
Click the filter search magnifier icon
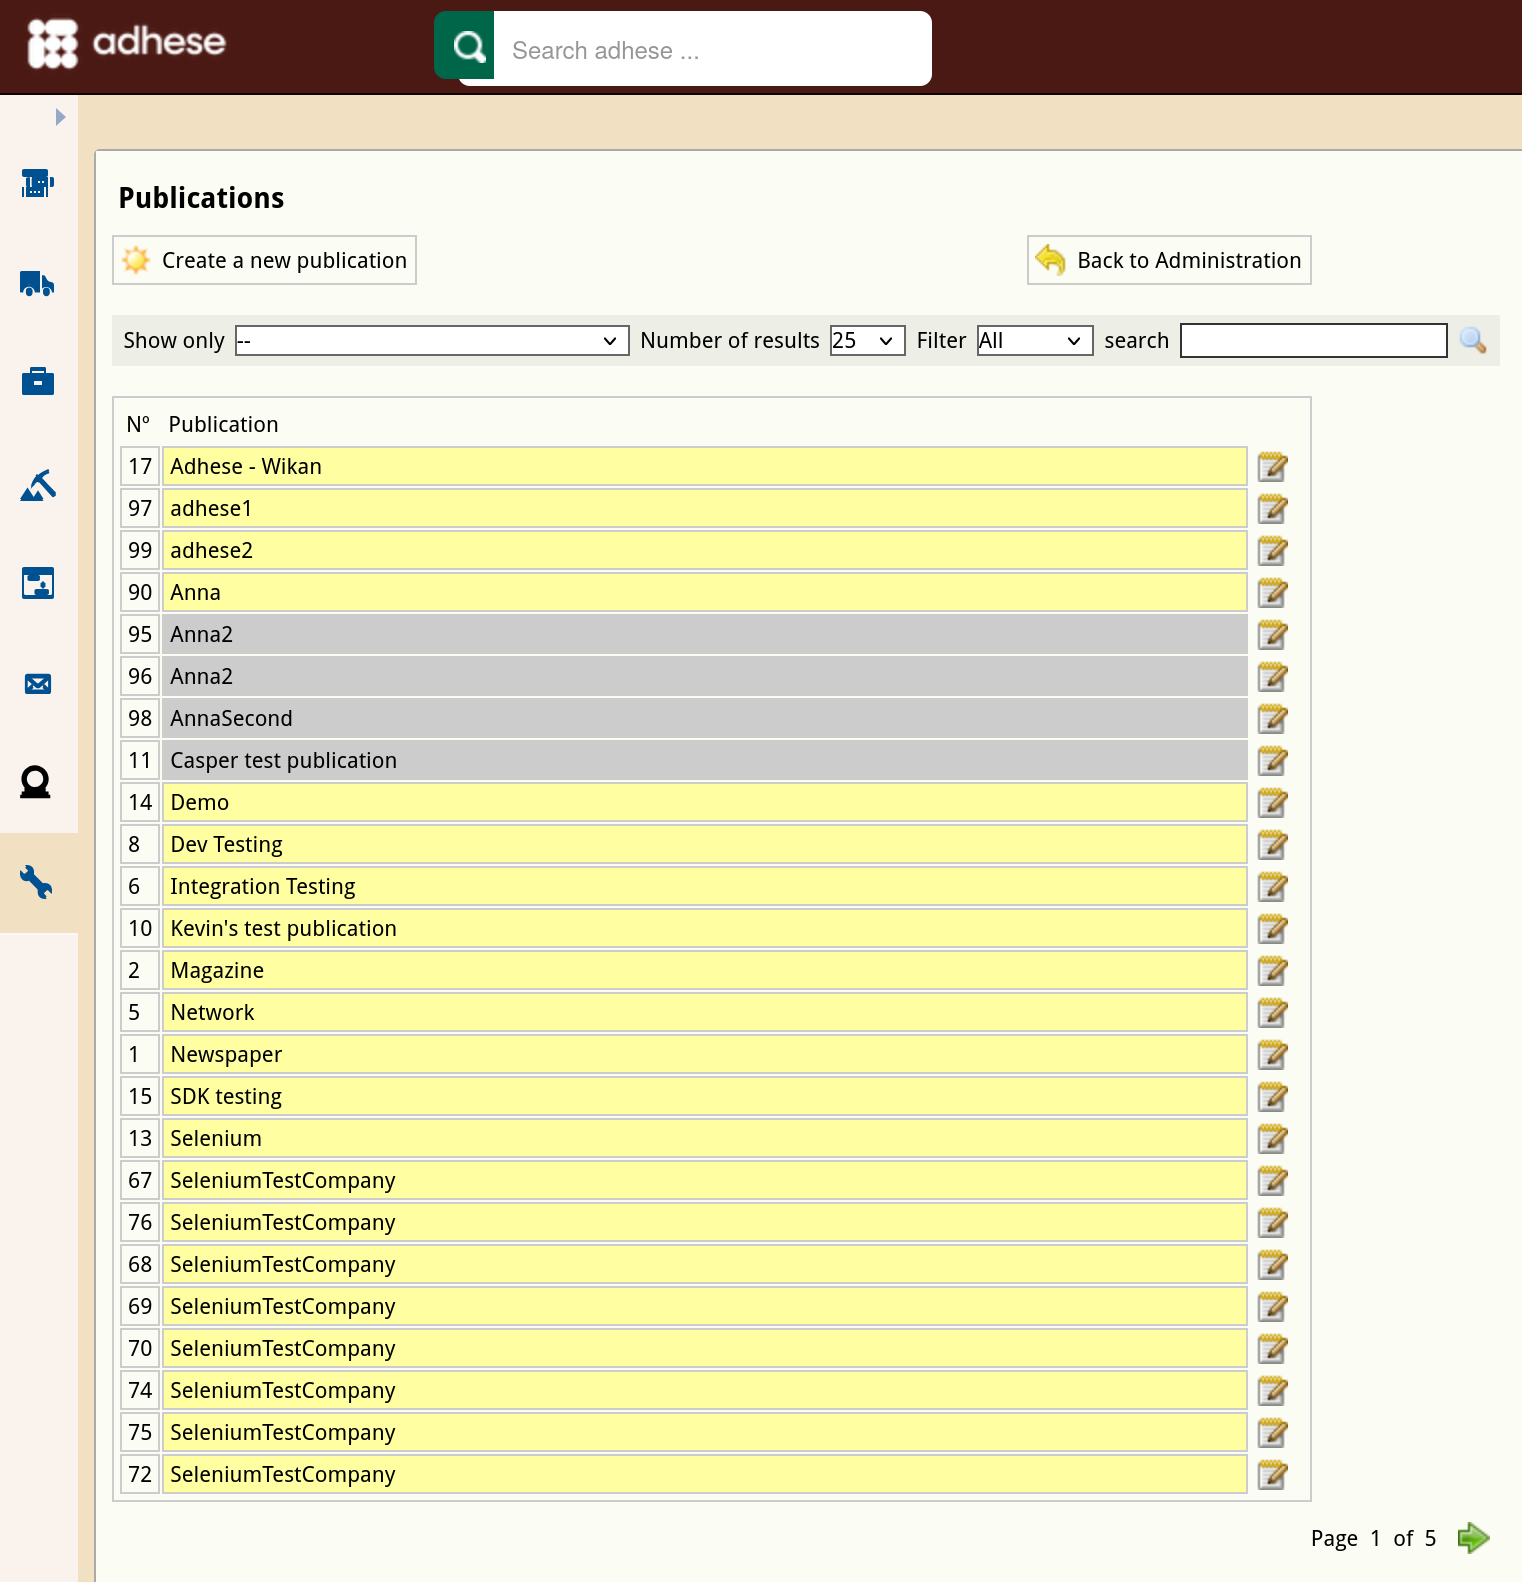click(1473, 340)
